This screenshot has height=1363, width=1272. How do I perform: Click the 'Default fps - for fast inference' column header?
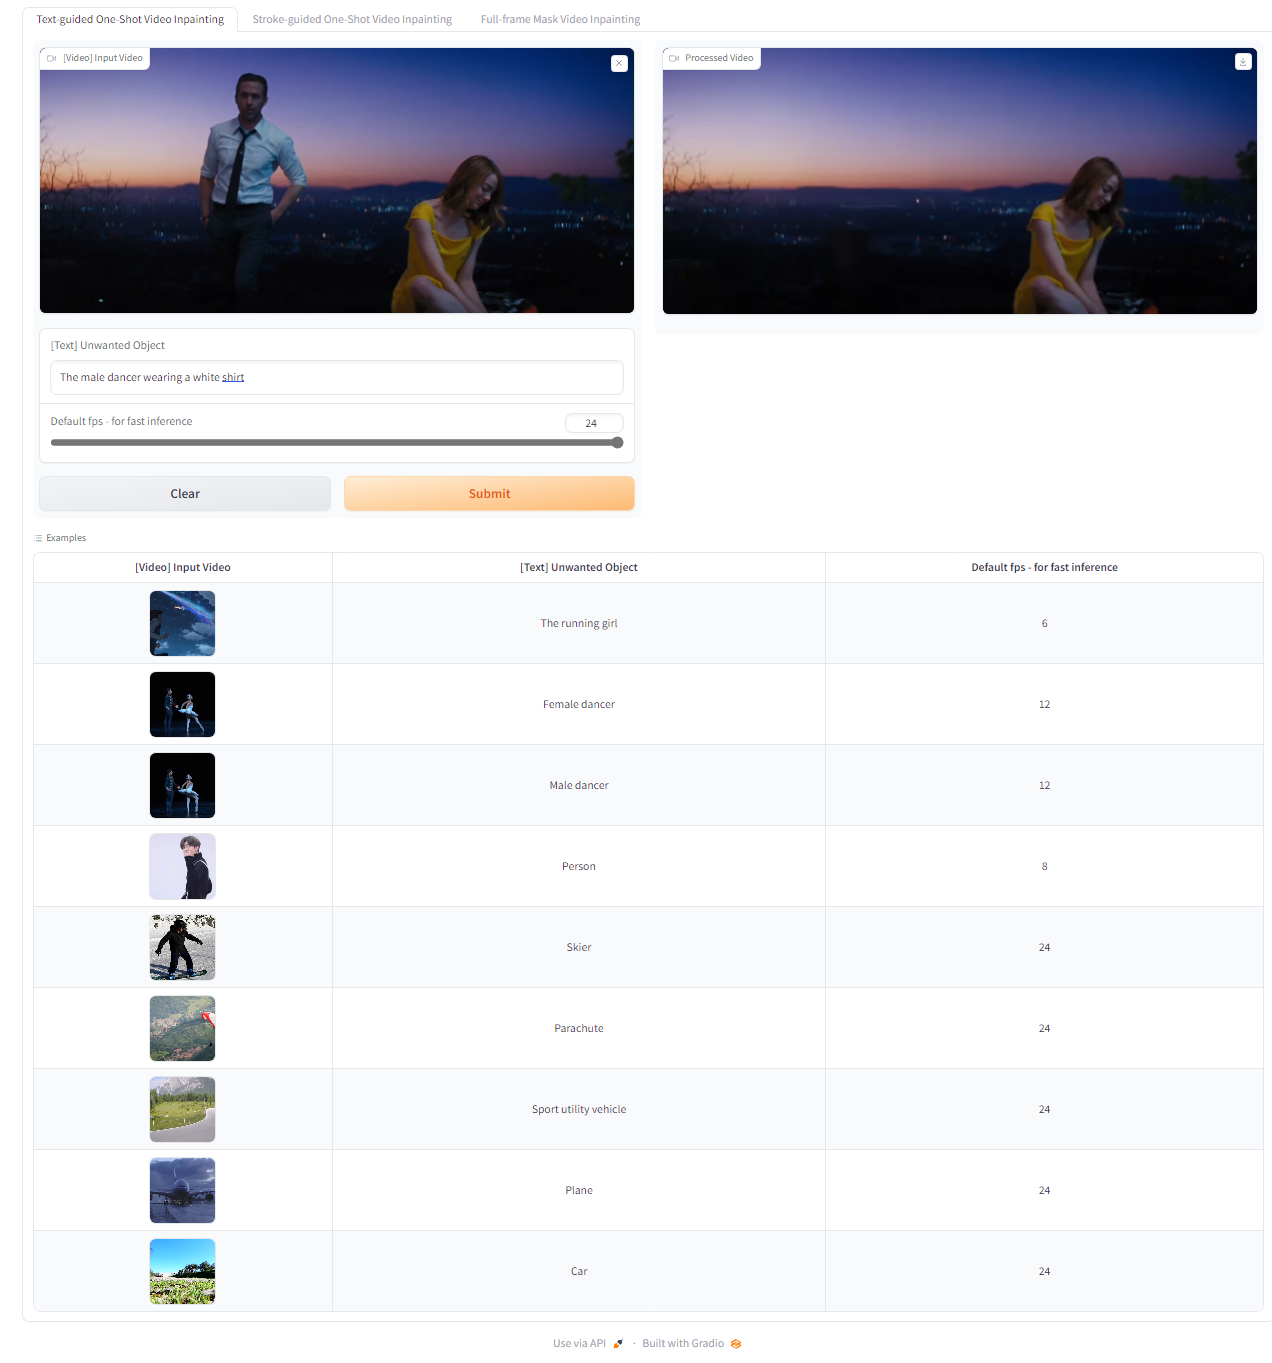tap(1045, 567)
